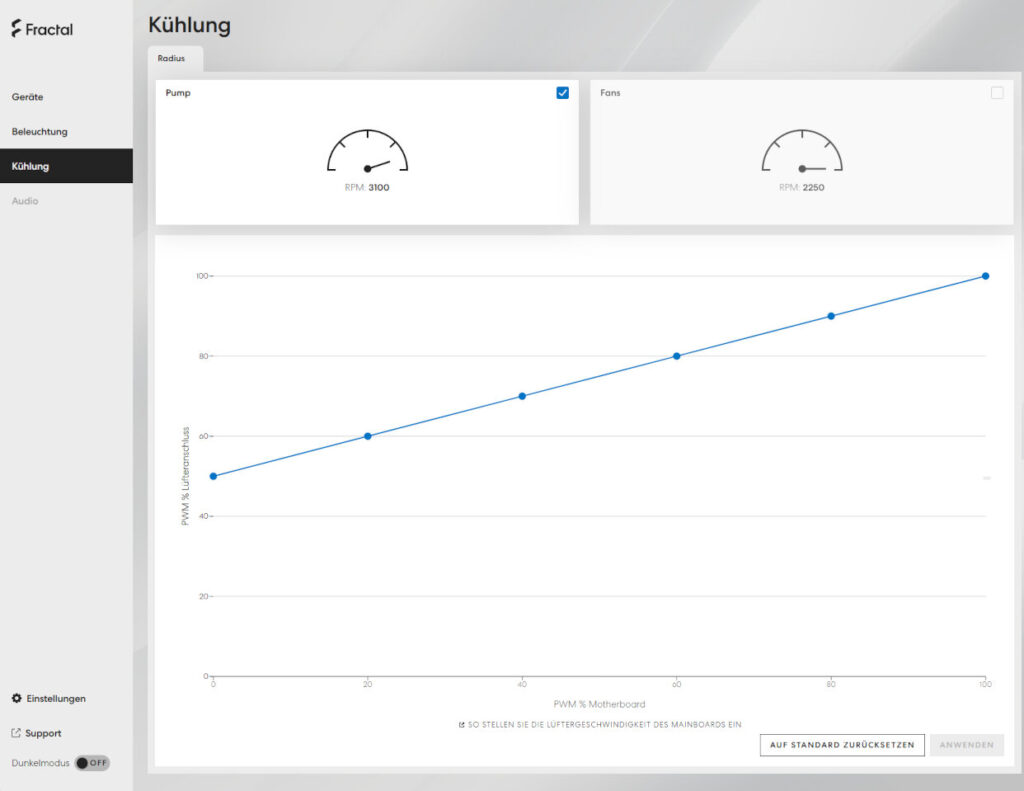Screen dimensions: 1024x791
Task: Click the Fractal logo icon
Action: pos(16,28)
